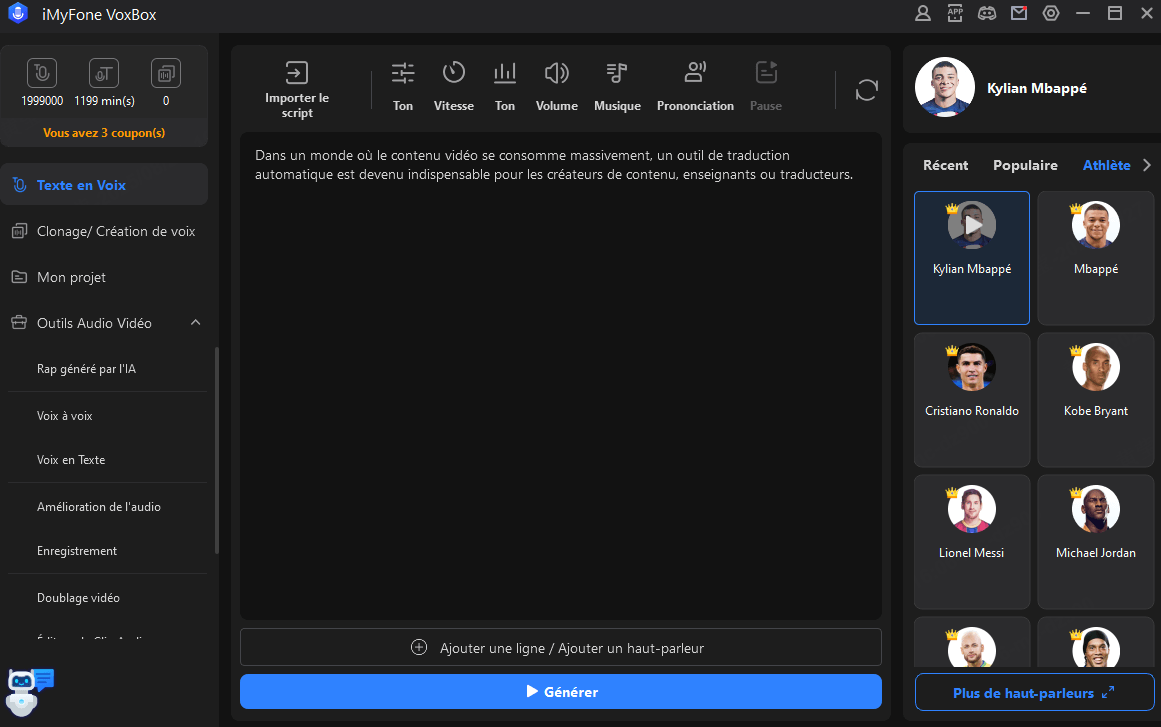1161x727 pixels.
Task: Click Ajouter une ligne / Ajouter un haut-parleur
Action: click(x=561, y=648)
